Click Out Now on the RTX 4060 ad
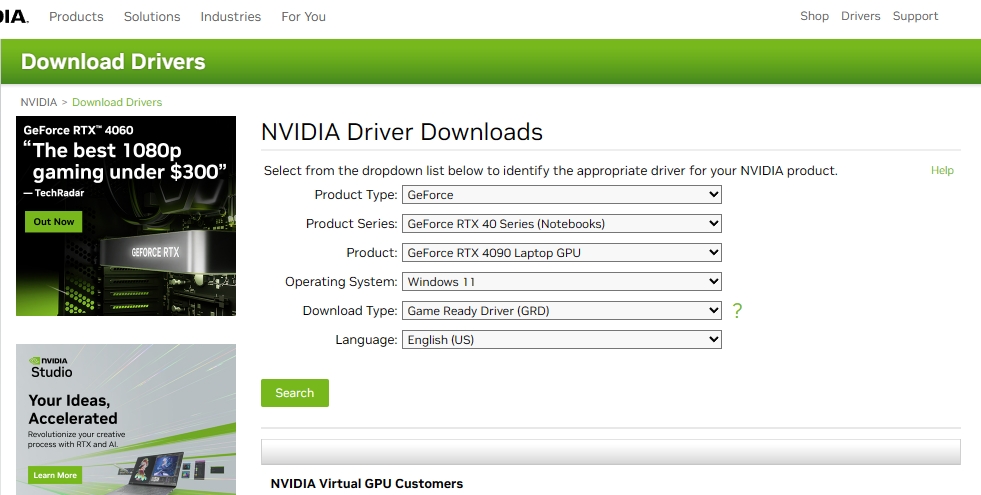The image size is (981, 495). [54, 222]
